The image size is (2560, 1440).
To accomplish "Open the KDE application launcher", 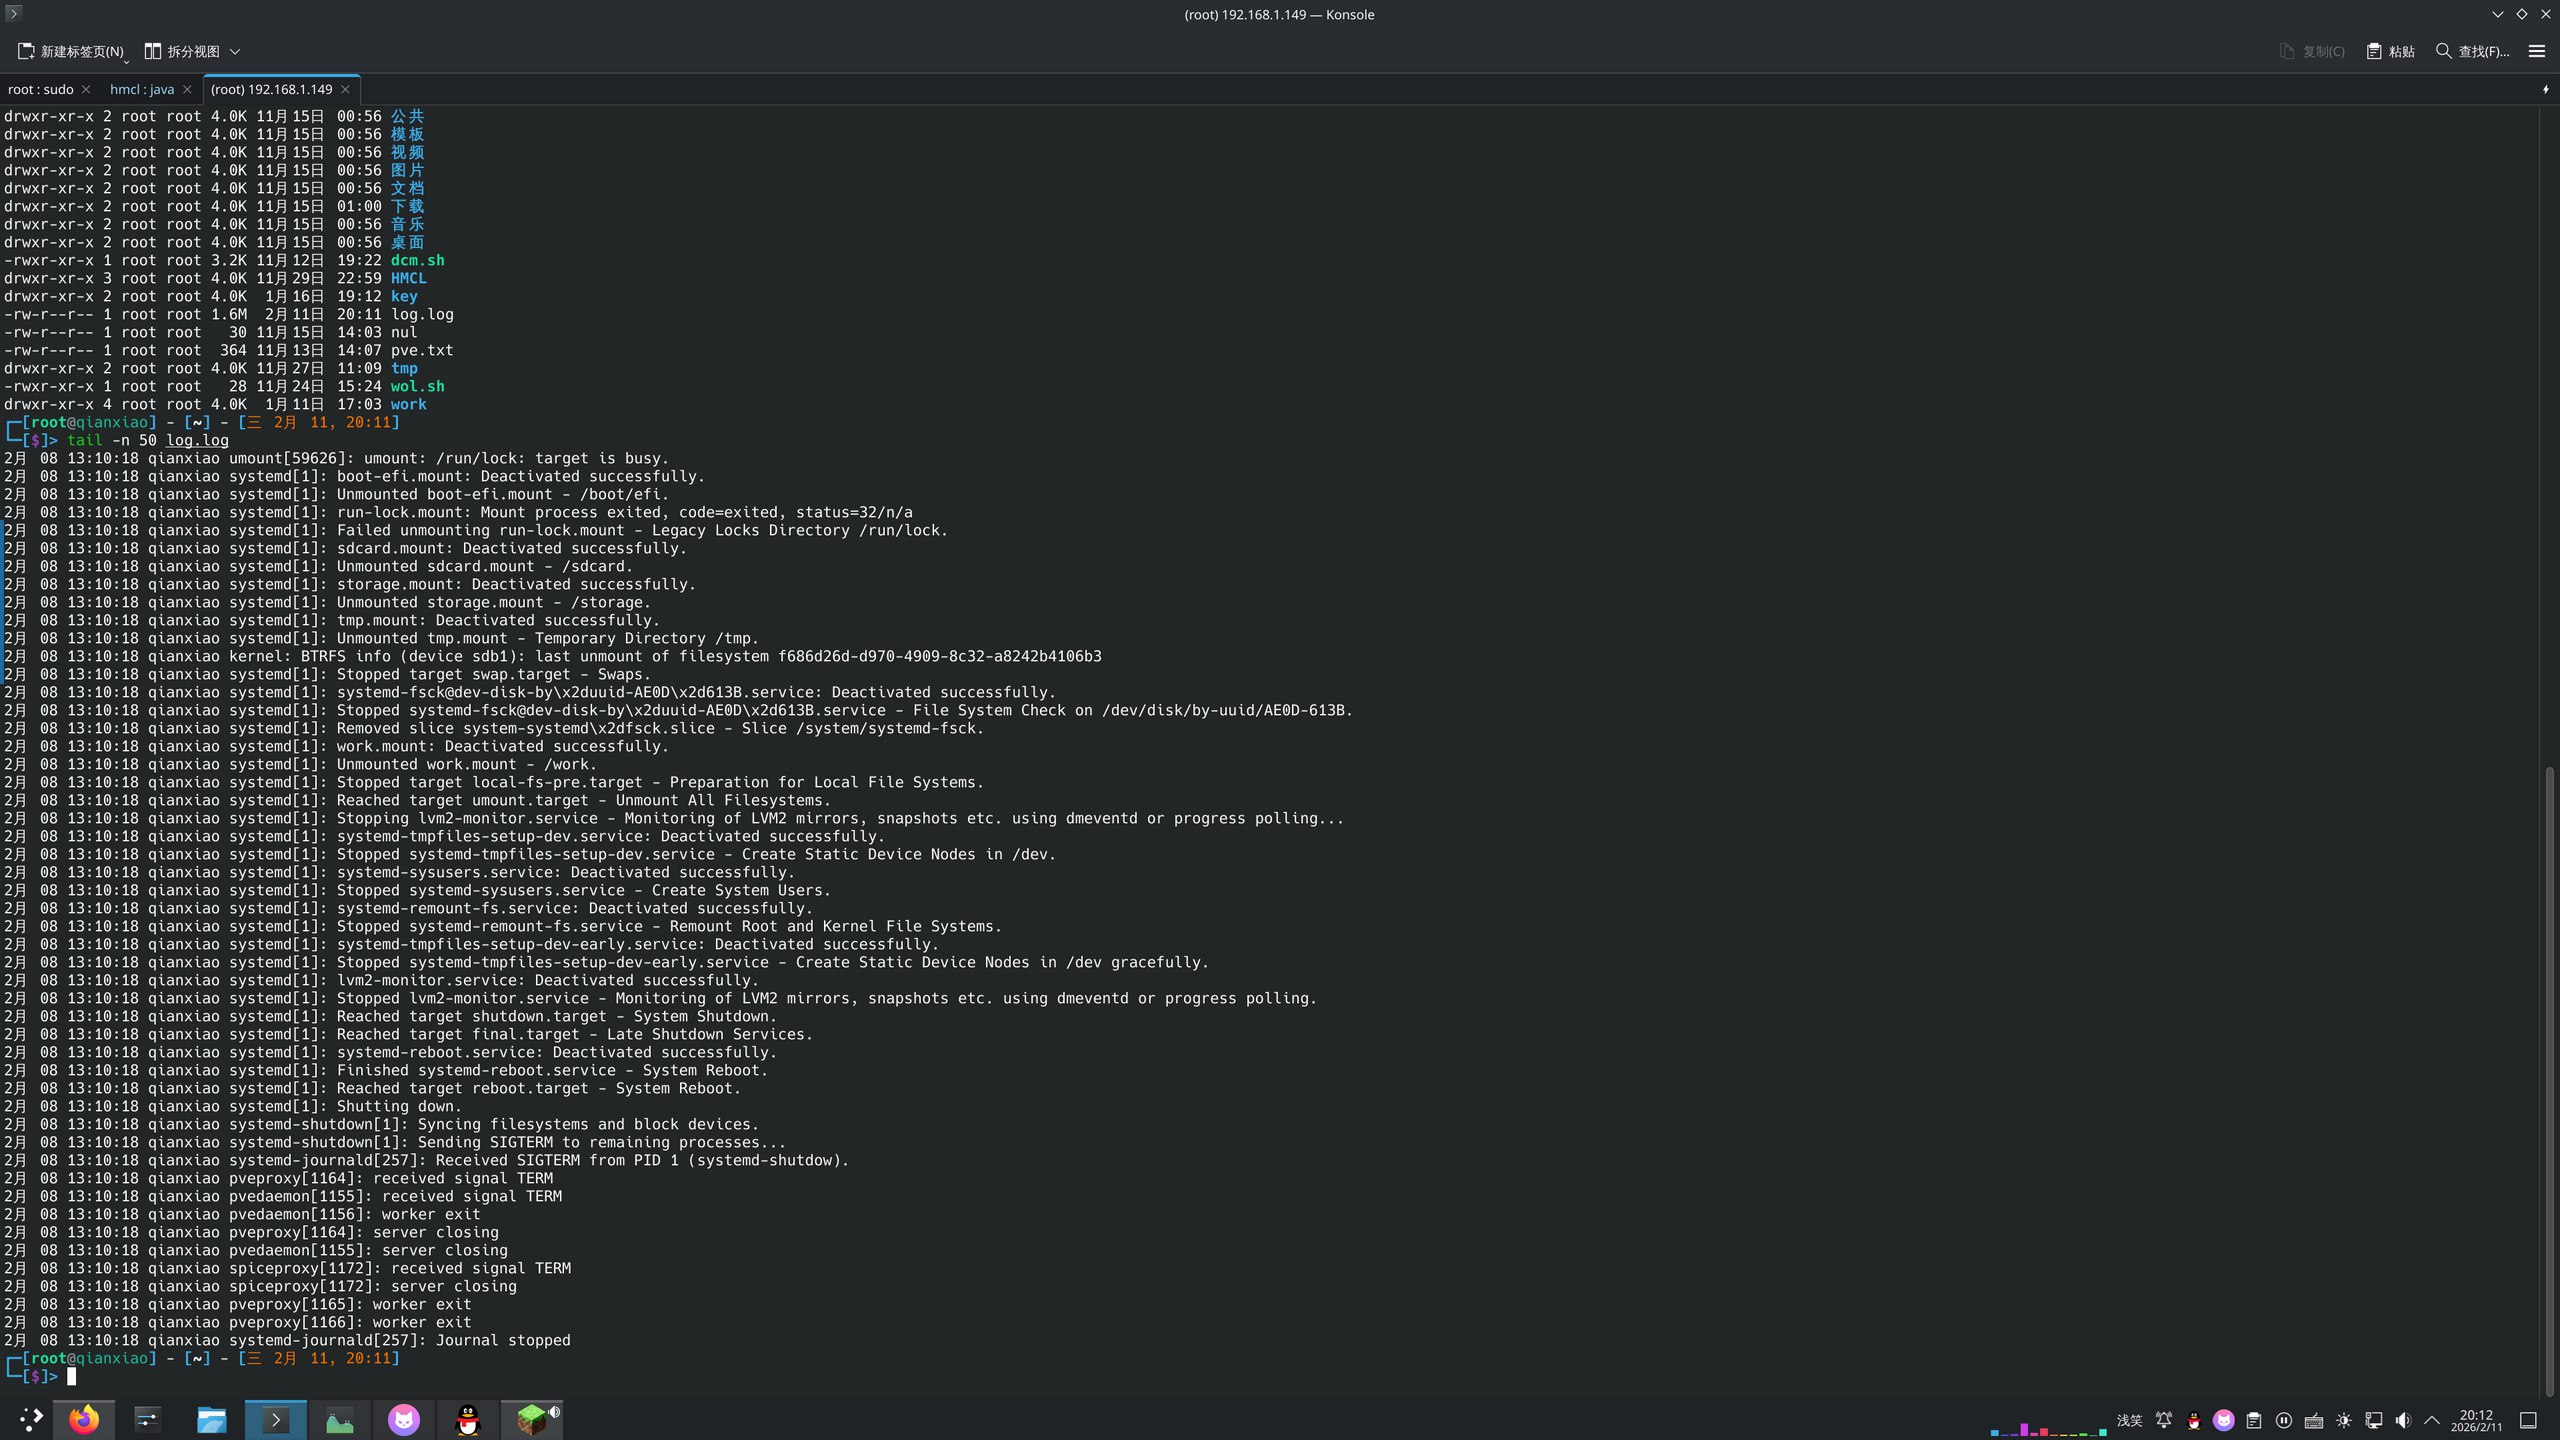I will (x=30, y=1420).
